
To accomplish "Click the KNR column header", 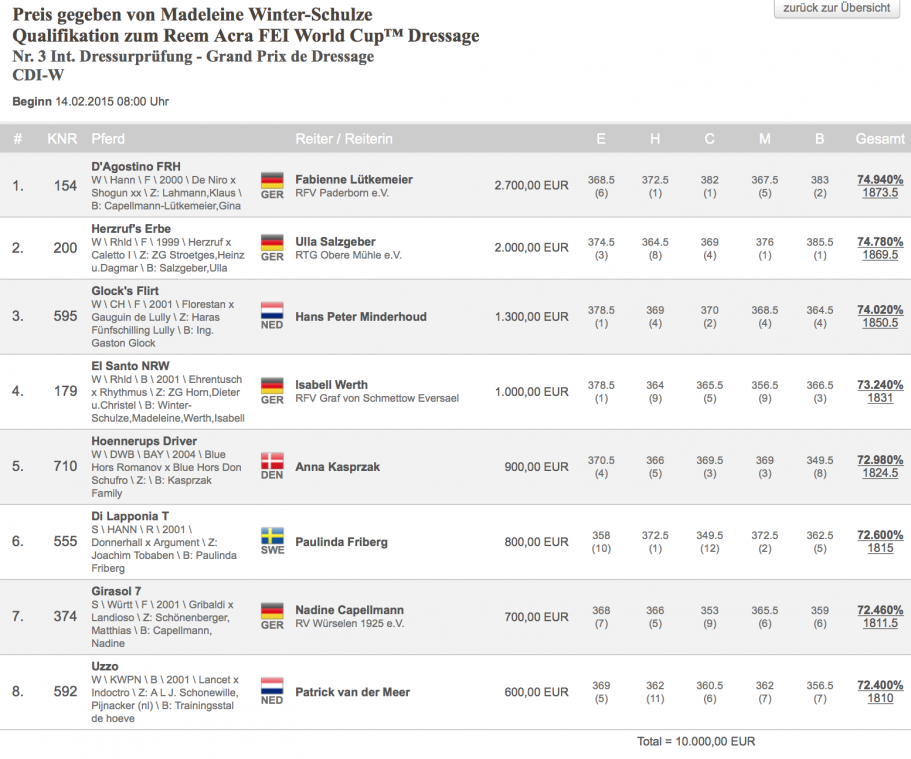I will point(62,139).
